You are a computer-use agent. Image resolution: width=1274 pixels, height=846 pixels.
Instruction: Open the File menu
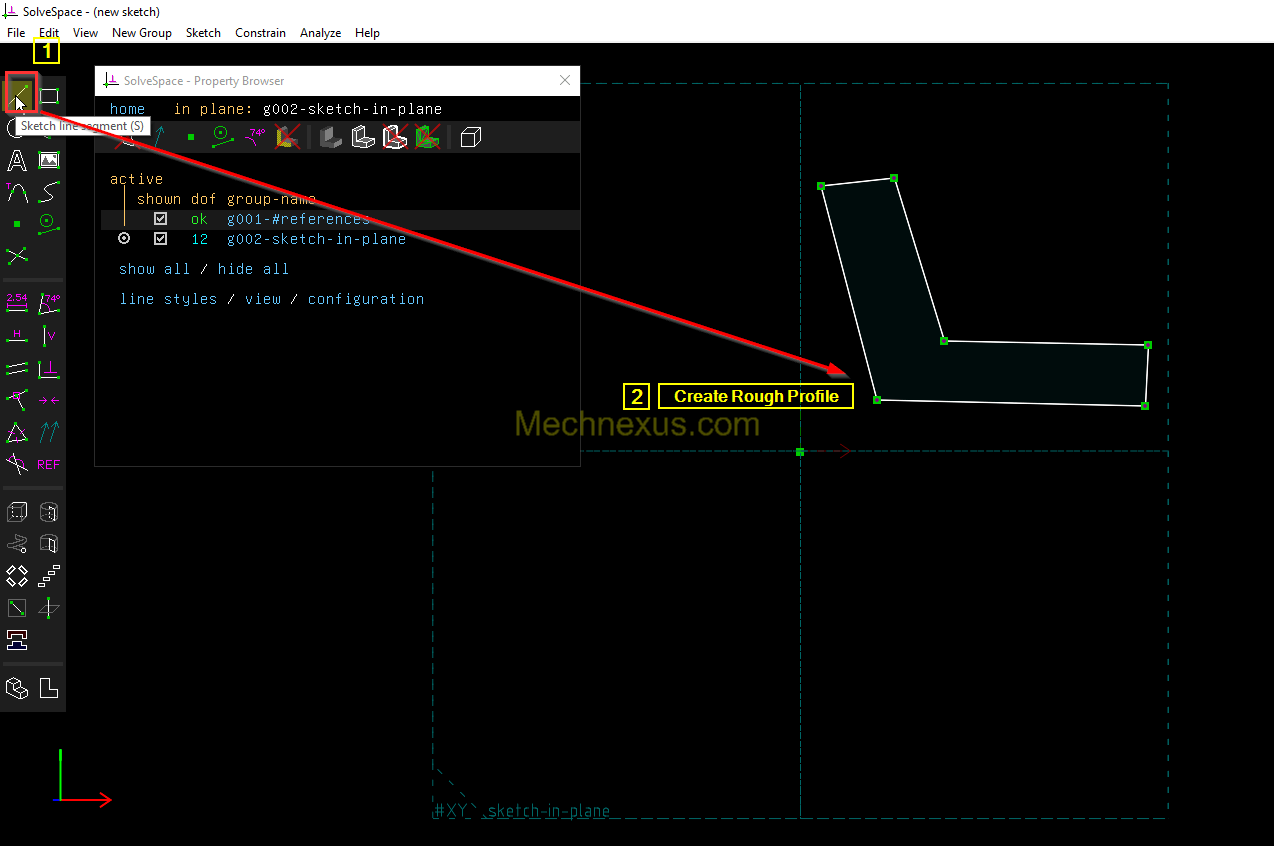(x=16, y=33)
